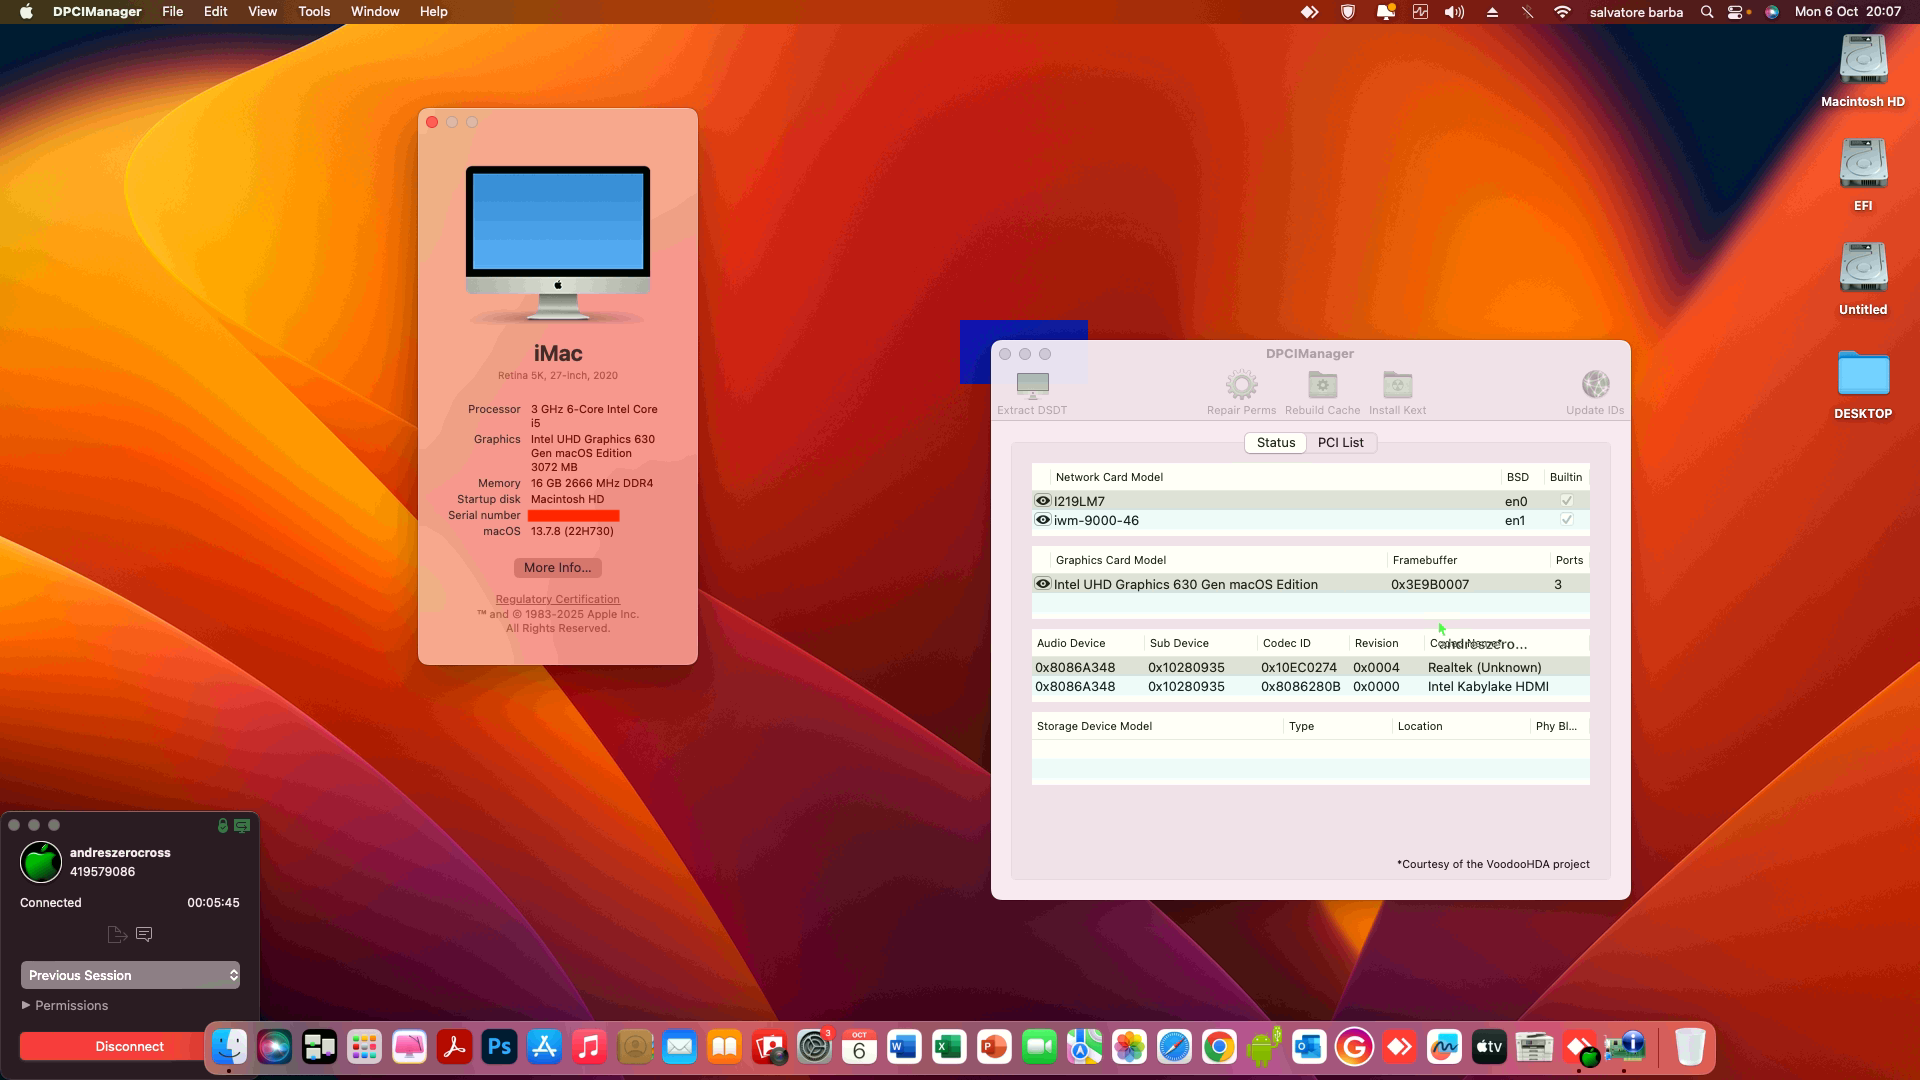This screenshot has height=1080, width=1920.
Task: Click the 0x3E9B0007 framebuffer value
Action: coord(1430,584)
